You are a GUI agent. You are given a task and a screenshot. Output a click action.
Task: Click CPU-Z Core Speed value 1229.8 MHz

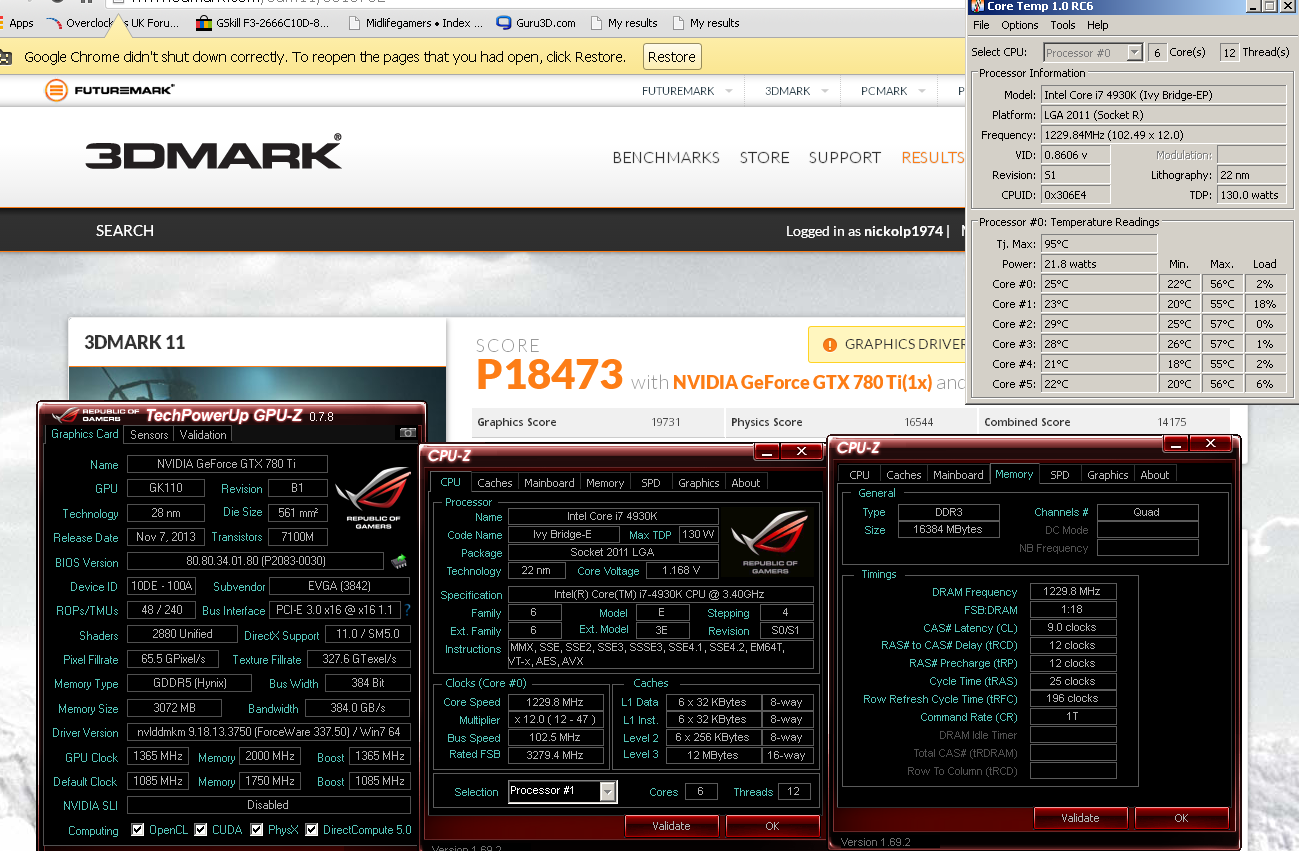tap(555, 702)
